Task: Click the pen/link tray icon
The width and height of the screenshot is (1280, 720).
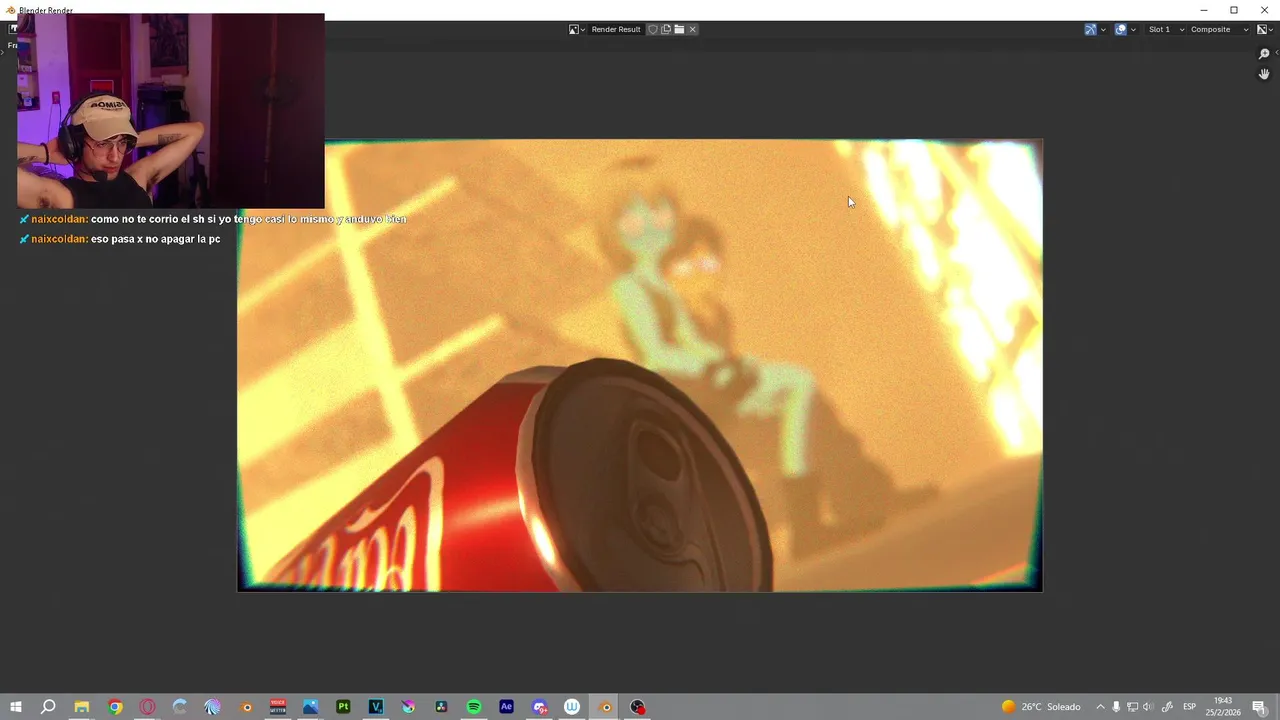Action: pyautogui.click(x=1167, y=707)
